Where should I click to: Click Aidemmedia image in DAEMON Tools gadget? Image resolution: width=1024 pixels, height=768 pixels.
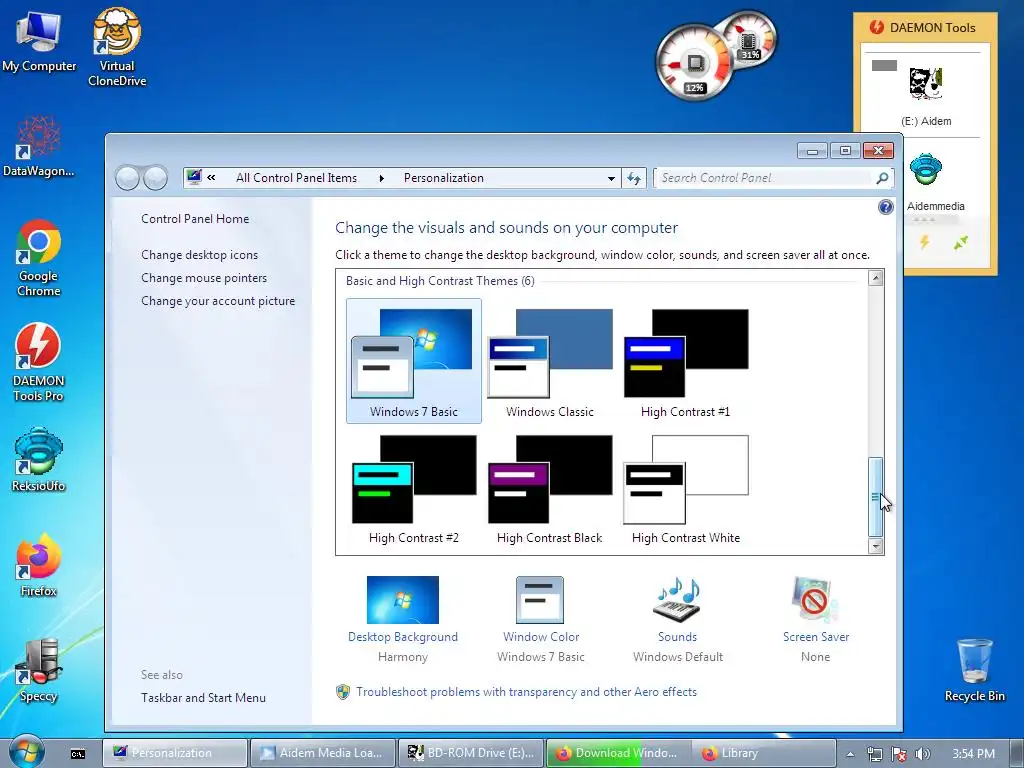[926, 182]
